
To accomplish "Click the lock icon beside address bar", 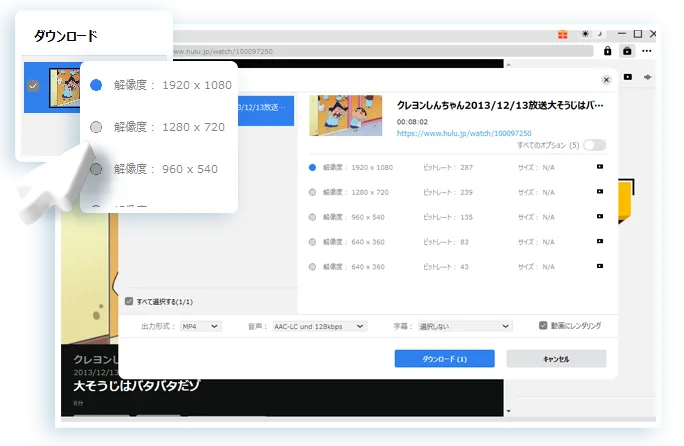I will click(607, 51).
